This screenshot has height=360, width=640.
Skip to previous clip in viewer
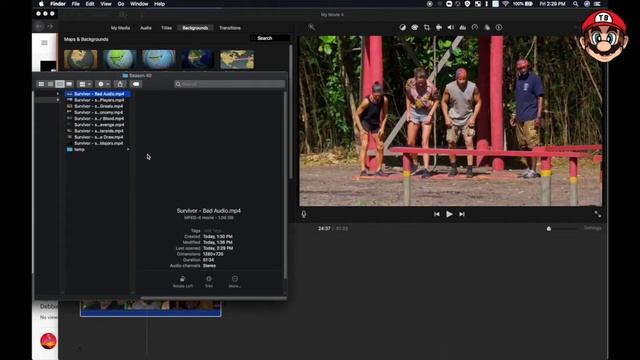(x=437, y=214)
